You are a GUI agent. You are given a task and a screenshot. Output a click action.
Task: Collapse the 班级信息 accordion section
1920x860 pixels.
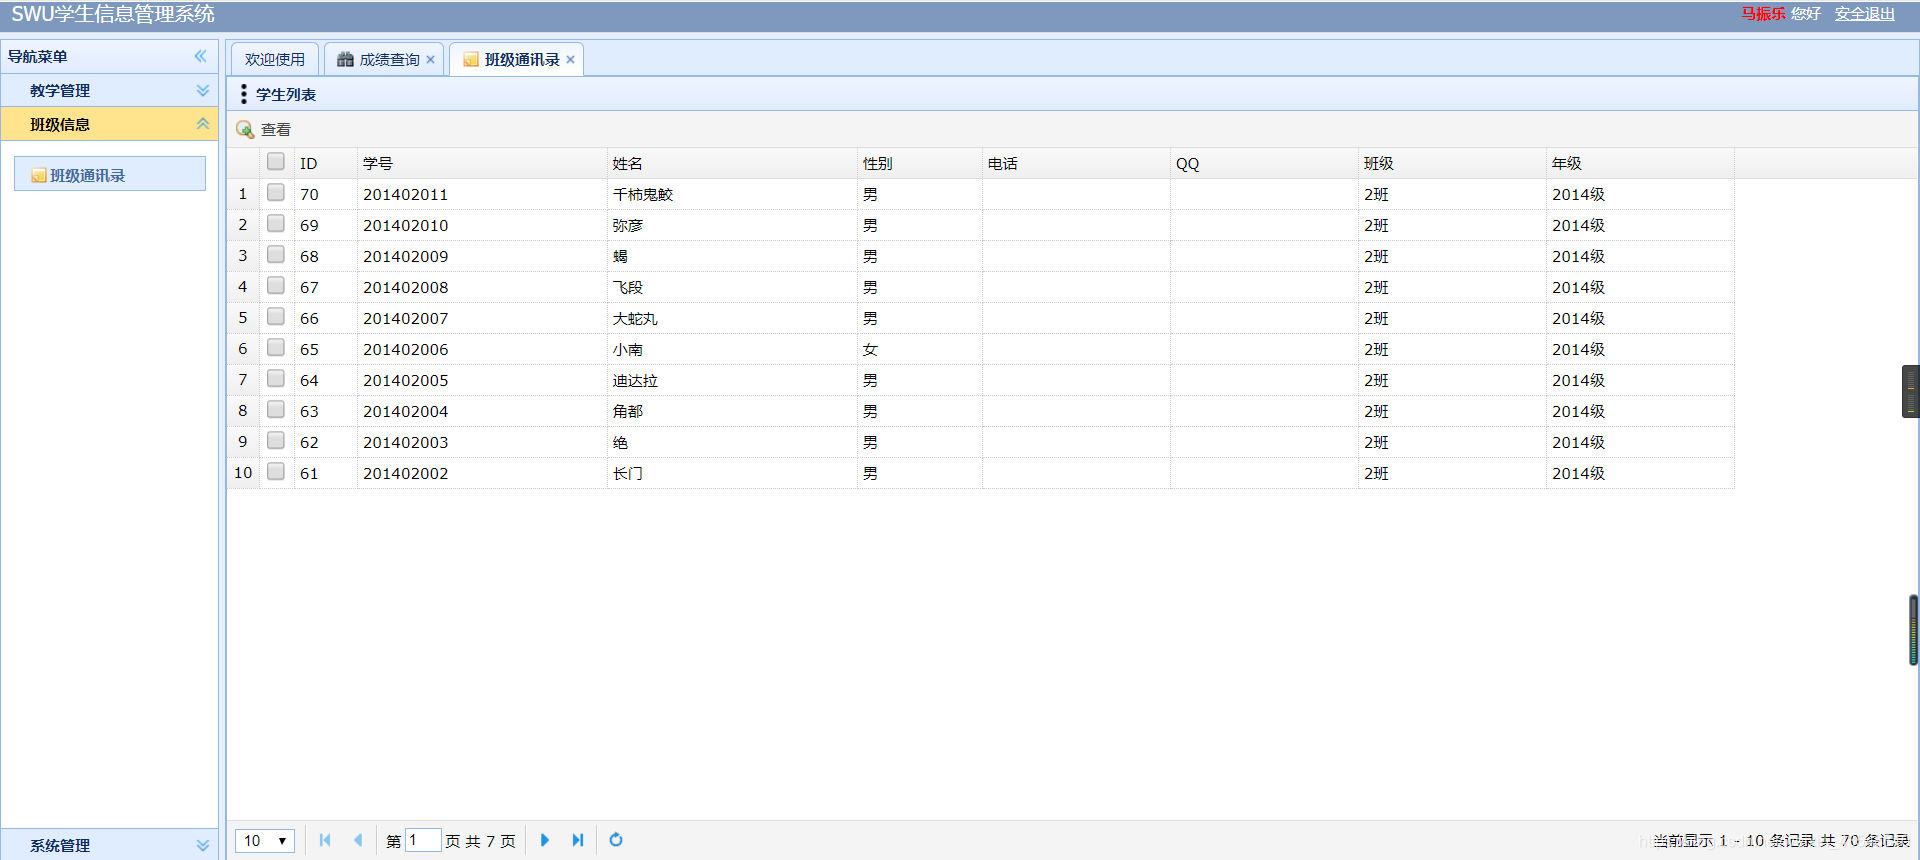pos(203,124)
